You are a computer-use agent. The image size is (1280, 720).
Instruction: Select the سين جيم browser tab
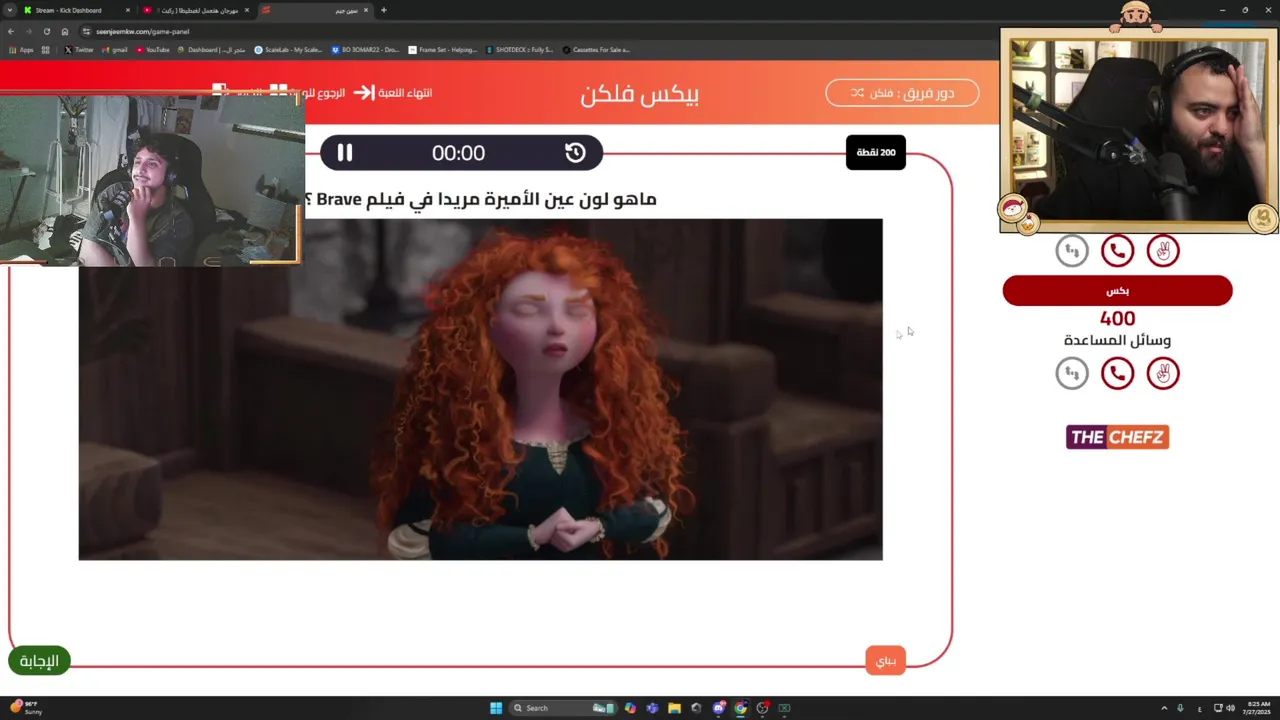coord(315,10)
